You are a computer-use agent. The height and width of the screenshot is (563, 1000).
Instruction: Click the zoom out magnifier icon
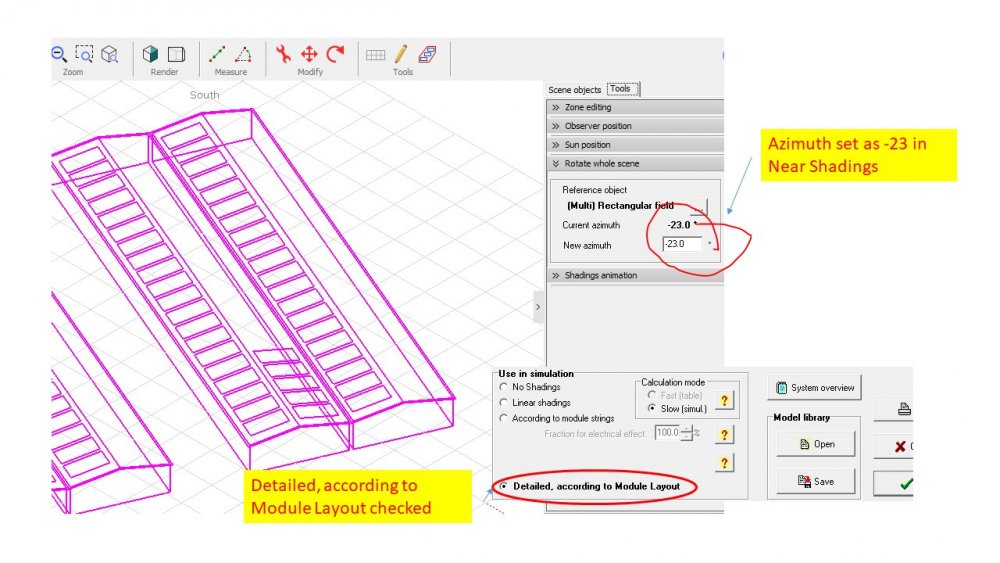(59, 54)
